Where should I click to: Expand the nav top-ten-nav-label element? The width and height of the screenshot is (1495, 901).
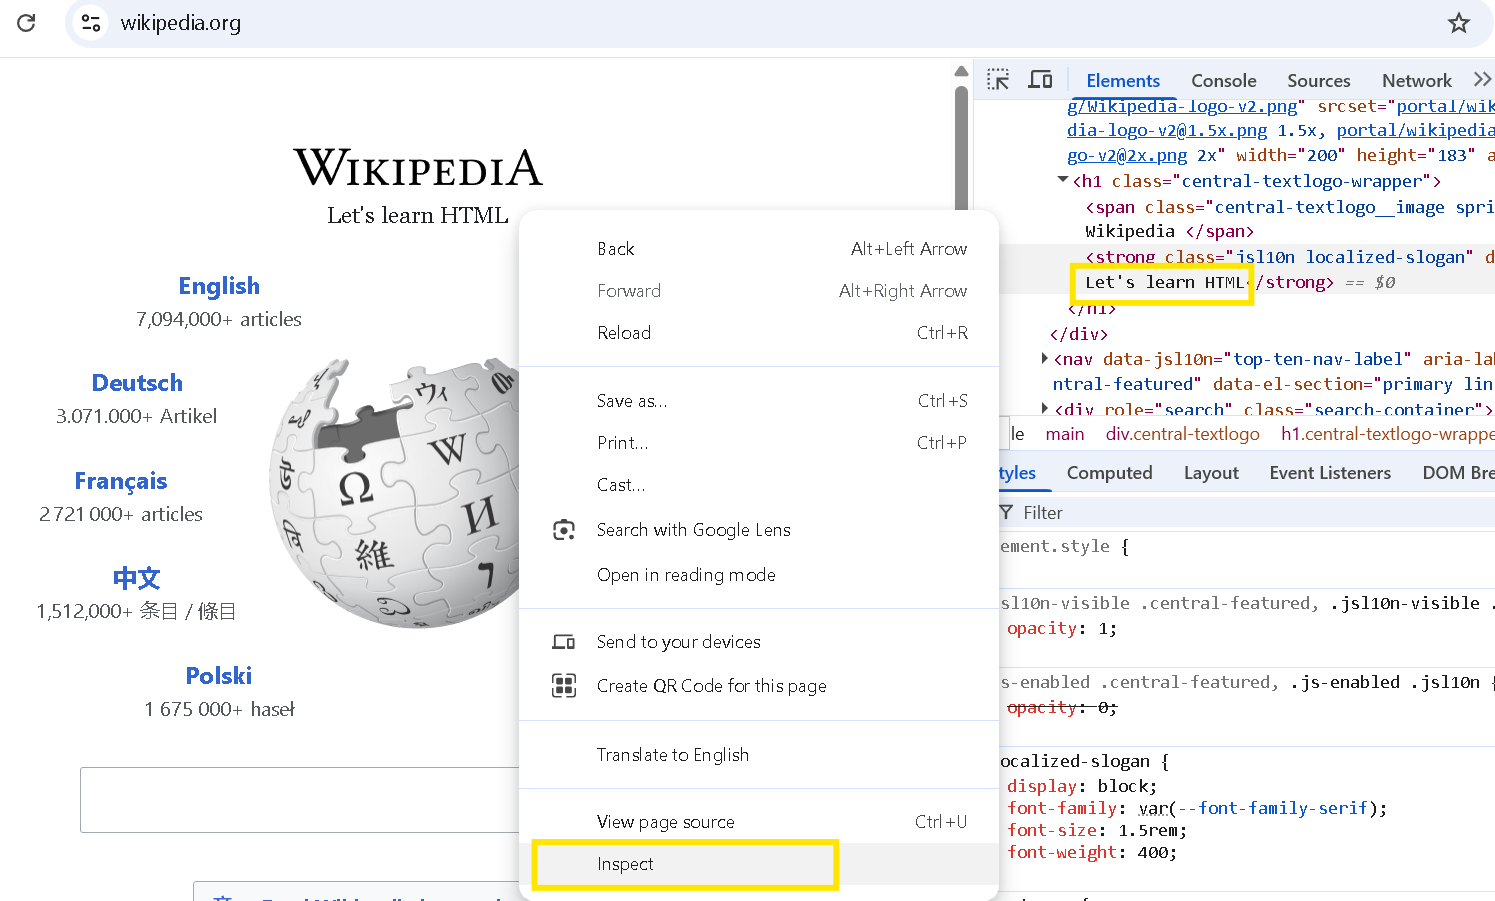1045,358
